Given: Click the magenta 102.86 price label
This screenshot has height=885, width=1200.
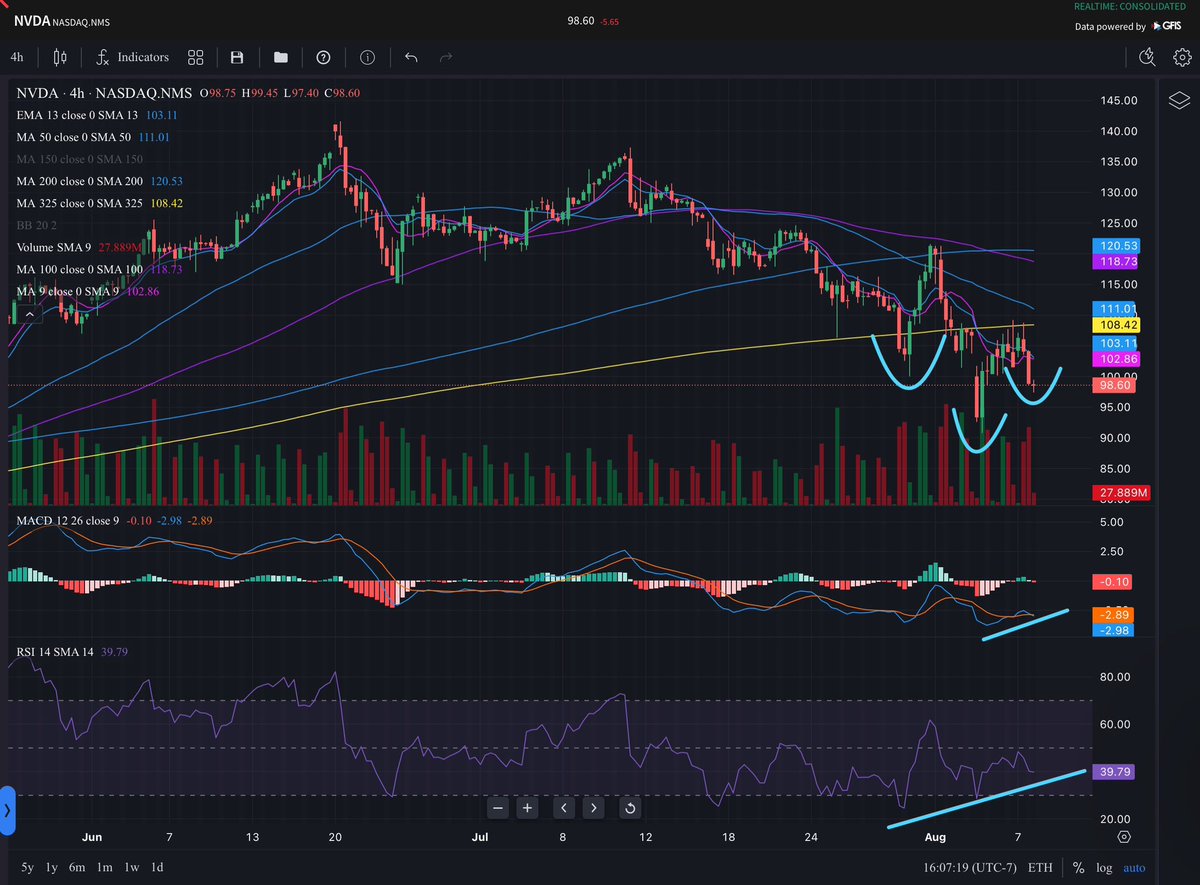Looking at the screenshot, I should click(1118, 358).
